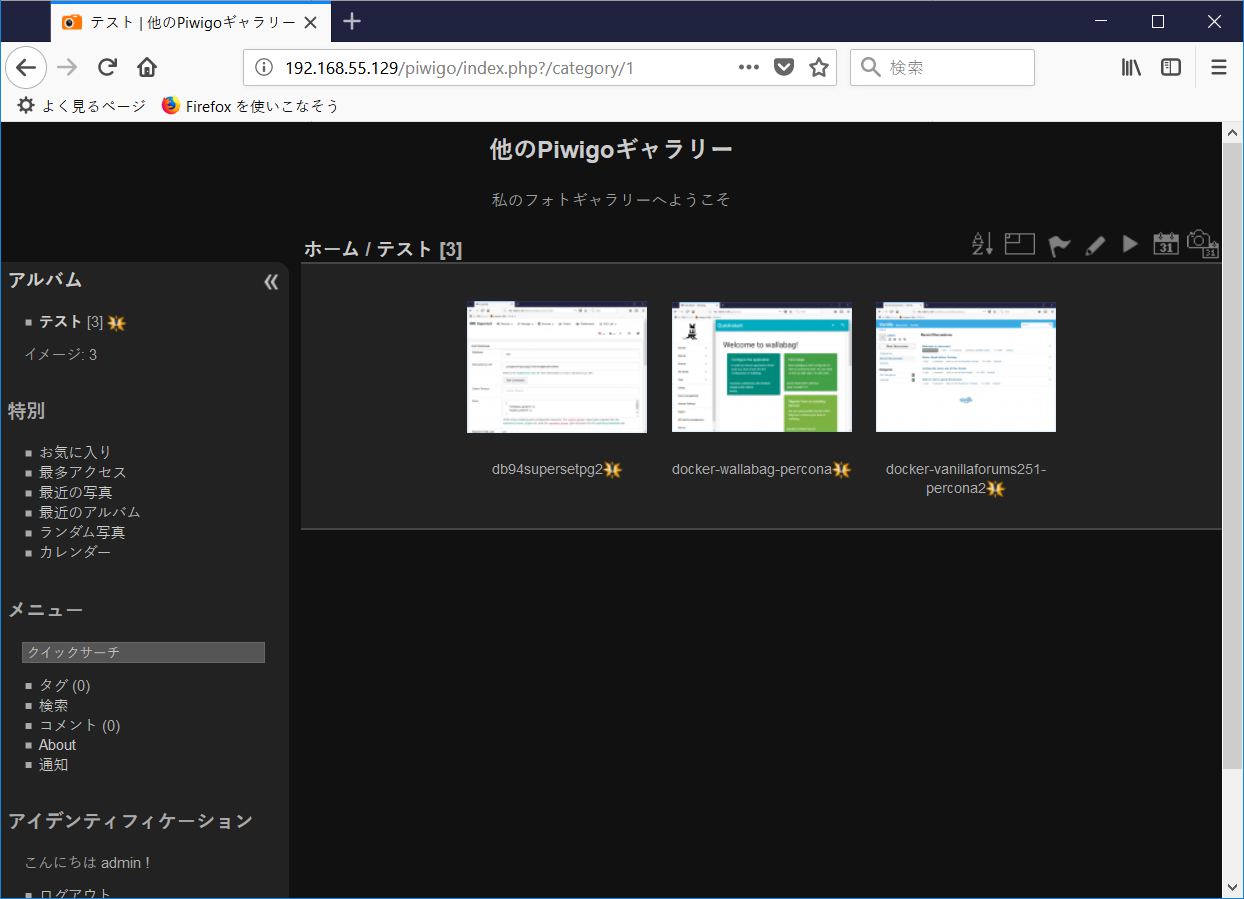Open the photo sizes icon
The height and width of the screenshot is (899, 1244).
pos(1019,243)
